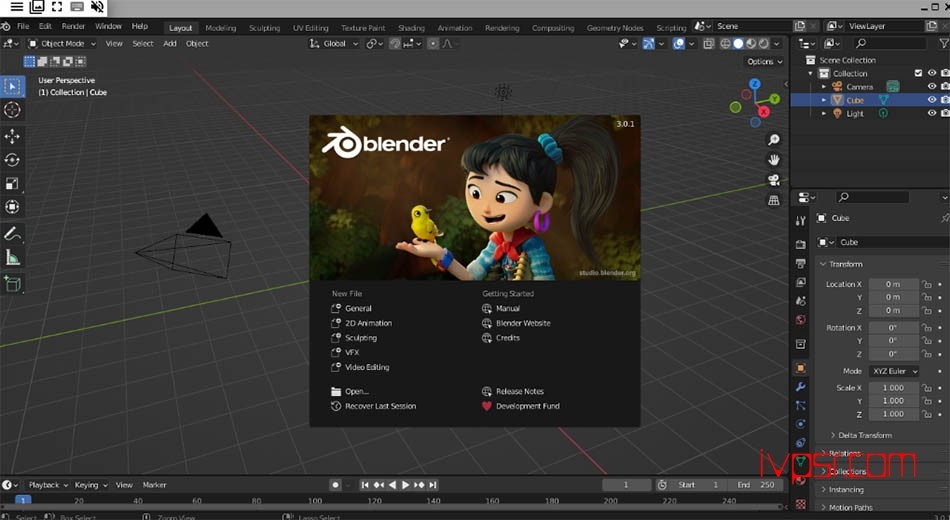This screenshot has width=950, height=520.
Task: Open the Scene properties tab
Action: pos(800,301)
